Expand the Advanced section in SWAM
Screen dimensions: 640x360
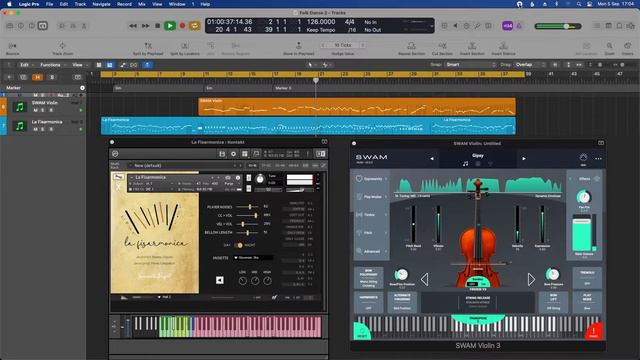(371, 251)
